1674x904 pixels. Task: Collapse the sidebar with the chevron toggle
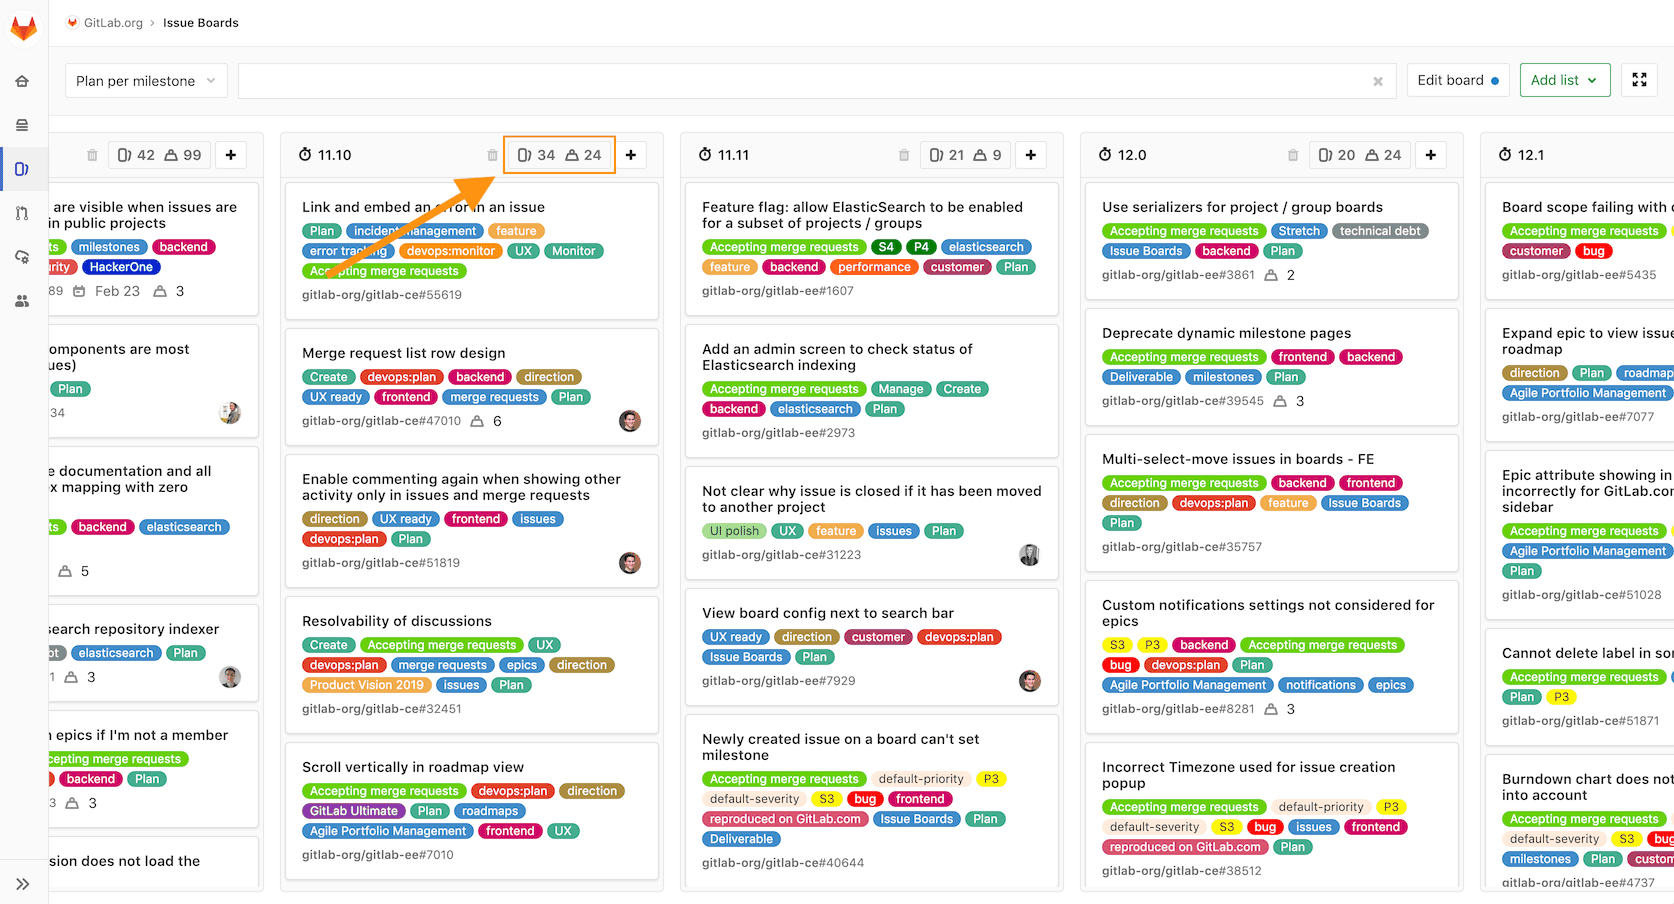[23, 883]
